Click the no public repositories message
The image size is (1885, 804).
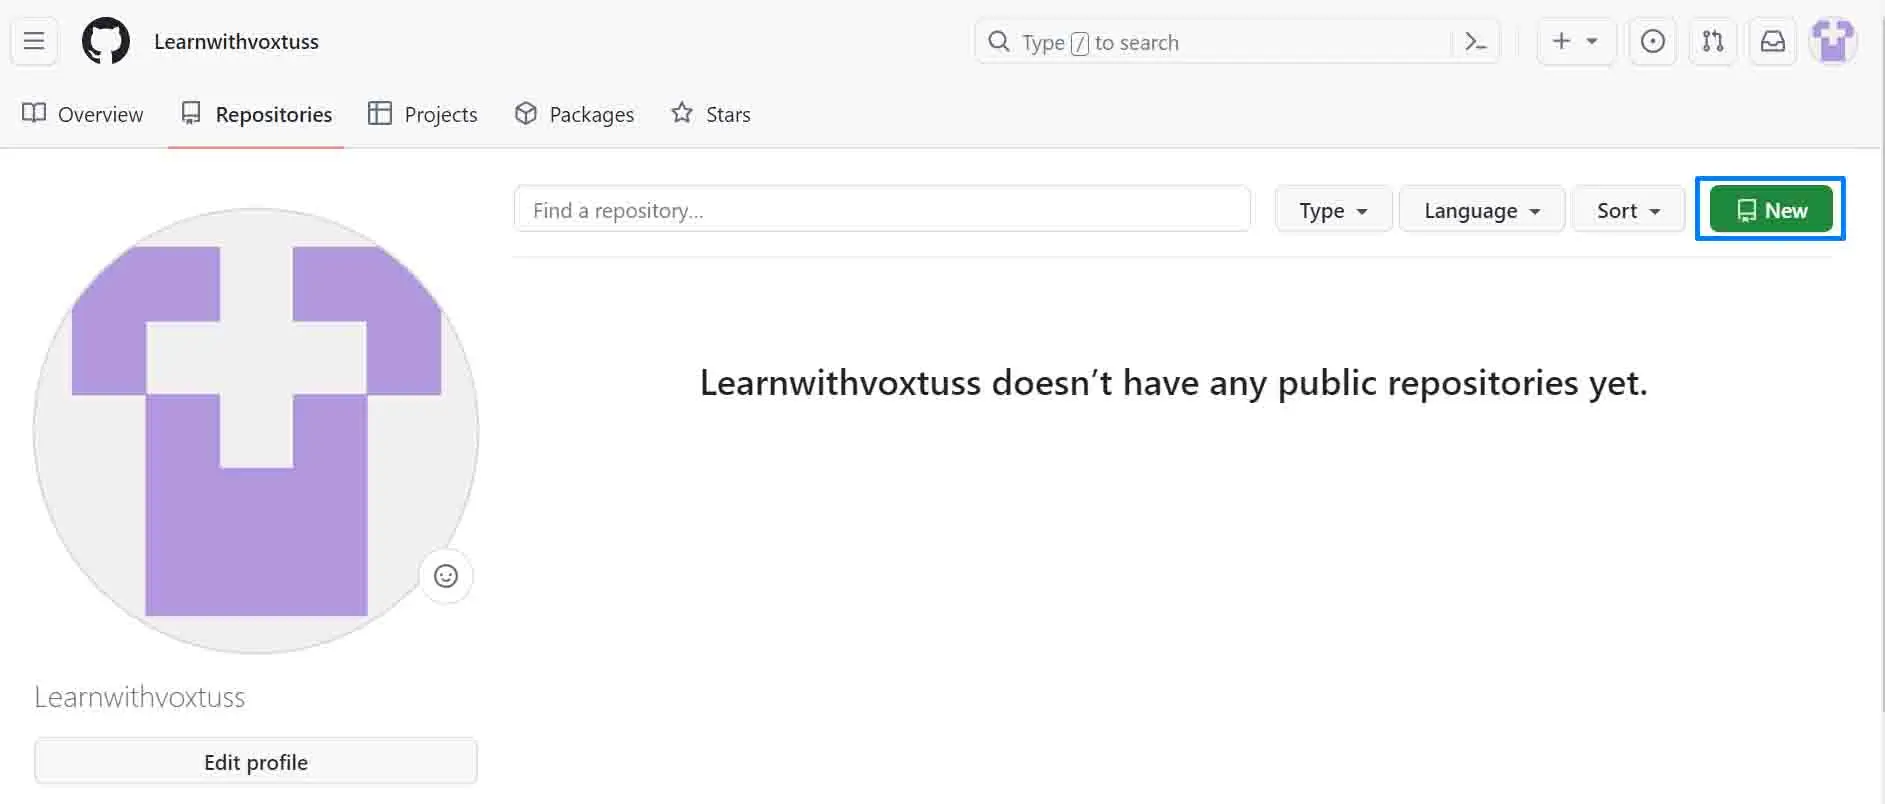1173,383
